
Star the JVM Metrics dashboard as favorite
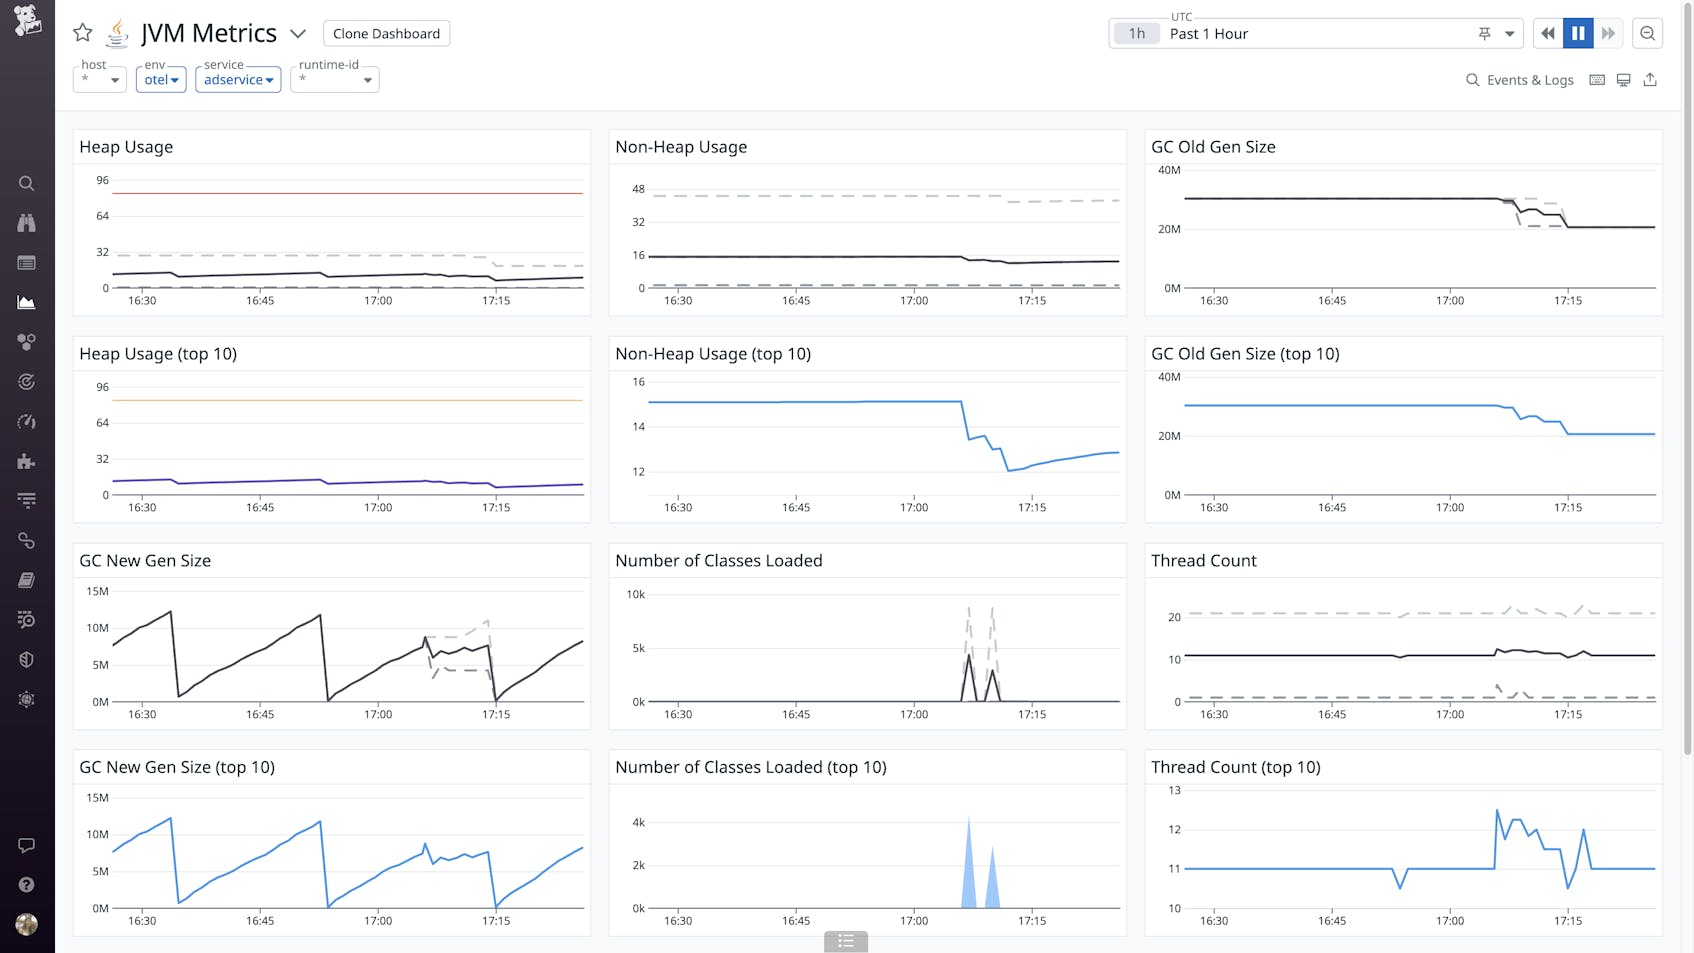(82, 32)
